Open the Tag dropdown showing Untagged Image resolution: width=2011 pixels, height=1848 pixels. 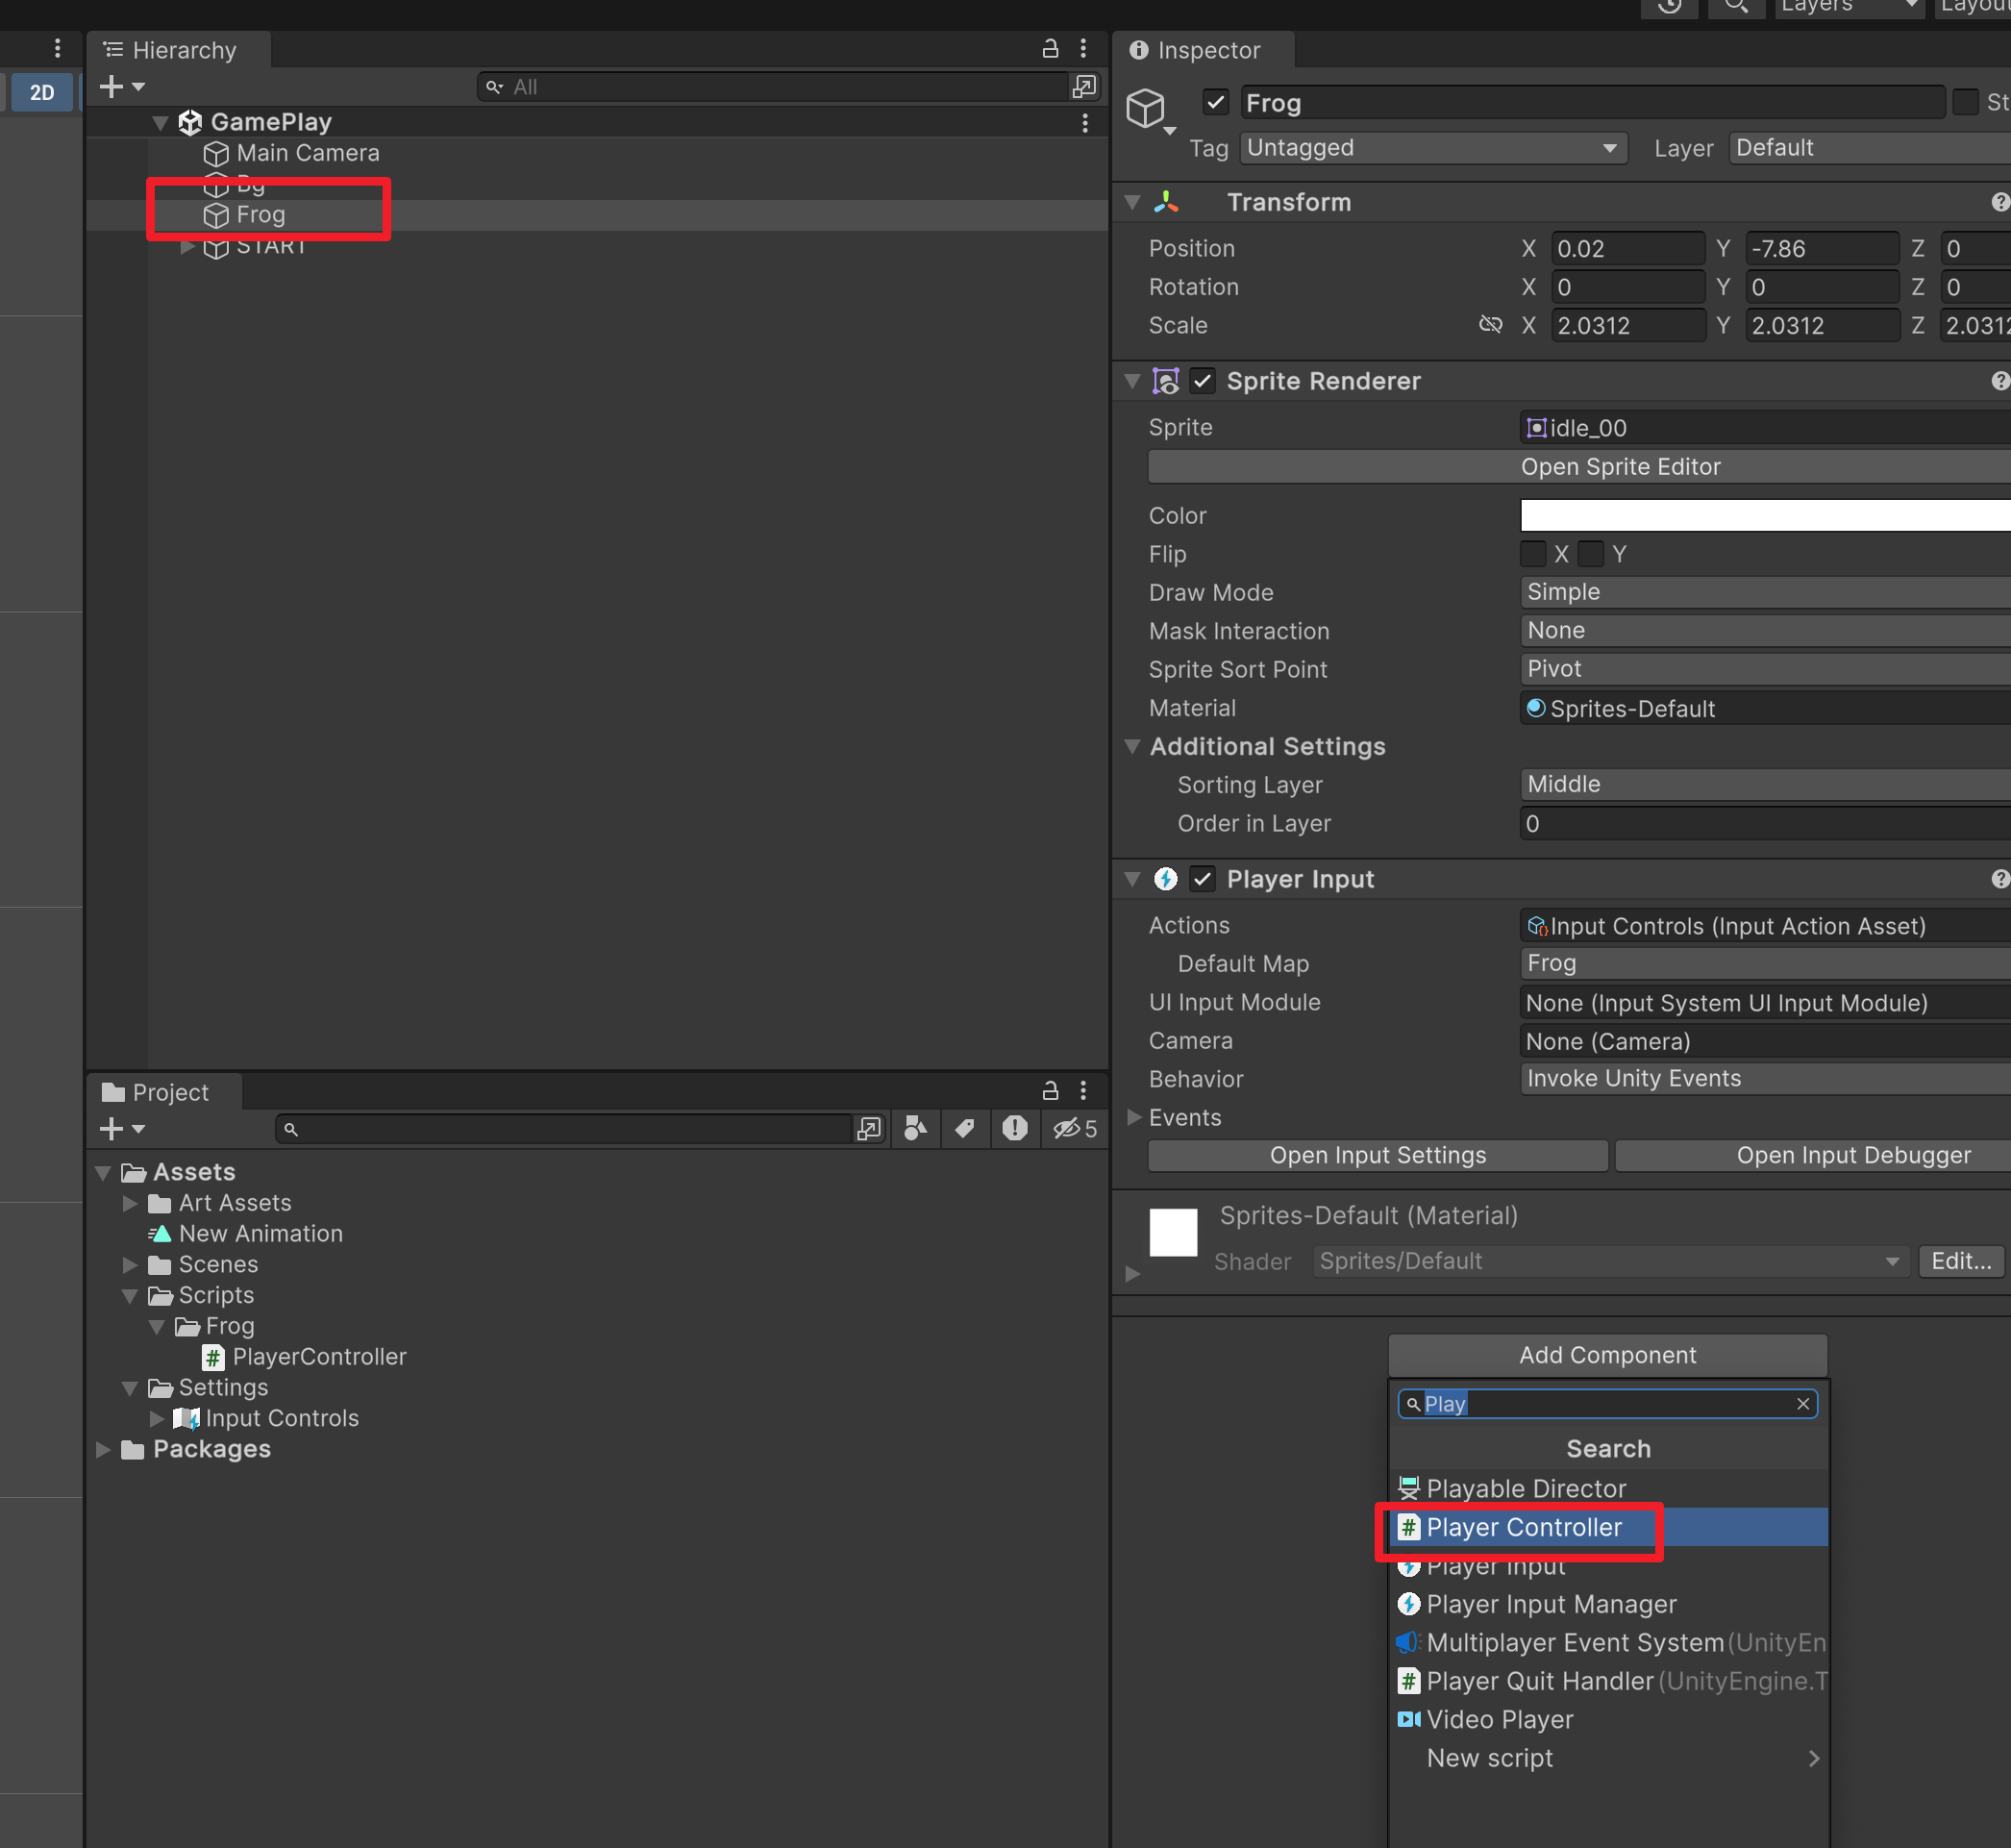(1433, 148)
